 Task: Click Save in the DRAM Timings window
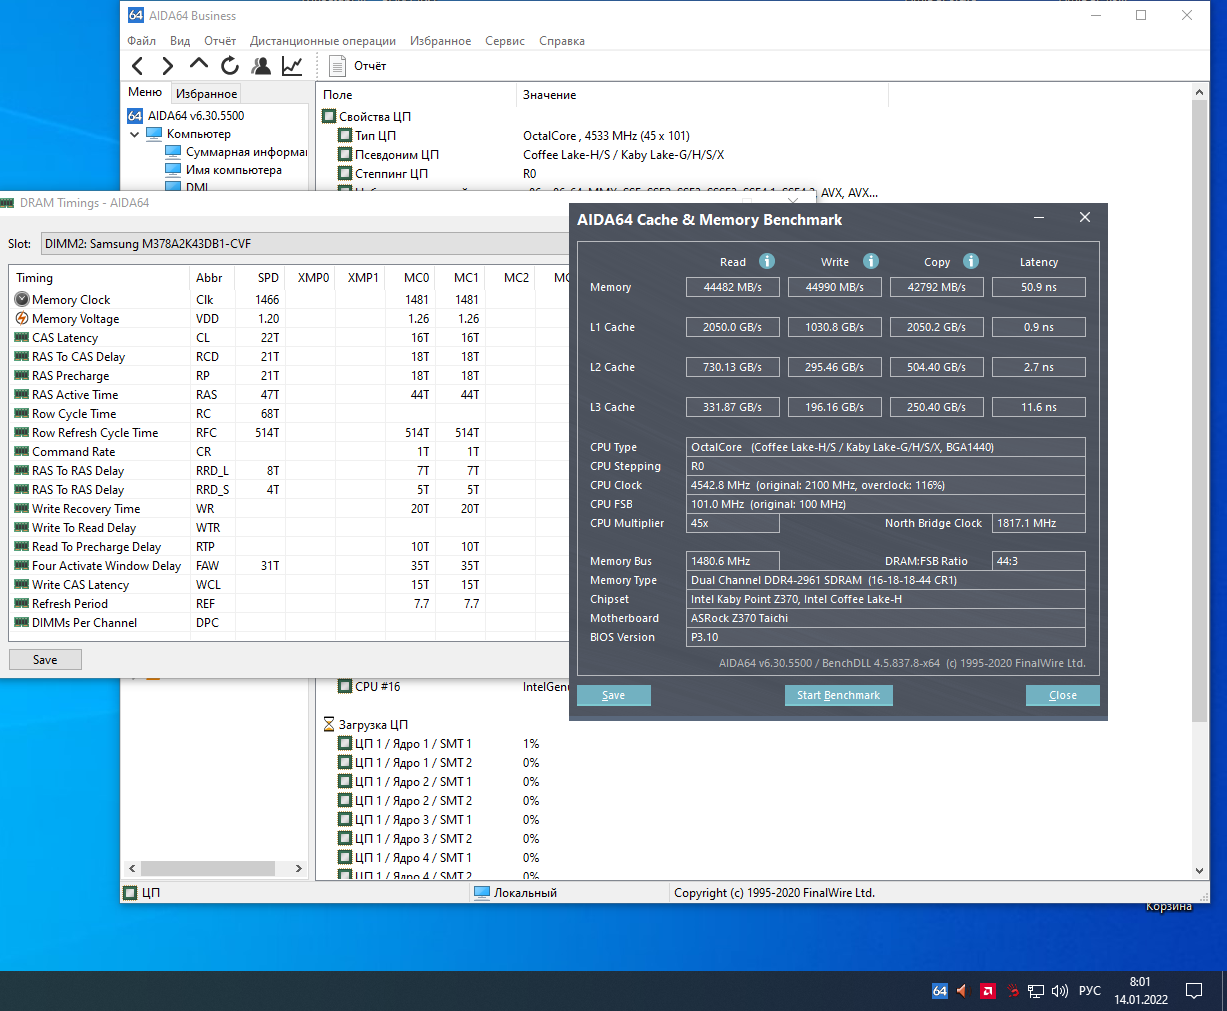pos(45,660)
